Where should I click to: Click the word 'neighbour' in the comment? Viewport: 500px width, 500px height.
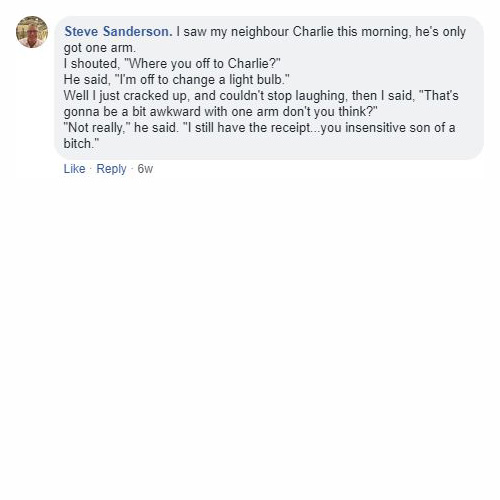[x=260, y=32]
